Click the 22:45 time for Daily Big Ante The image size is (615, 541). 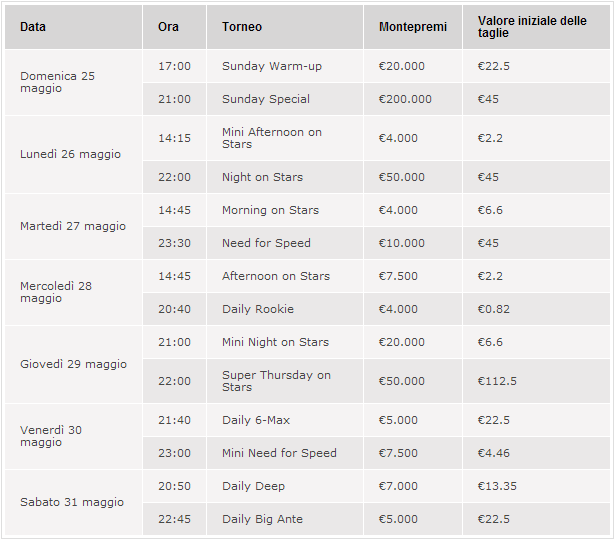[175, 519]
